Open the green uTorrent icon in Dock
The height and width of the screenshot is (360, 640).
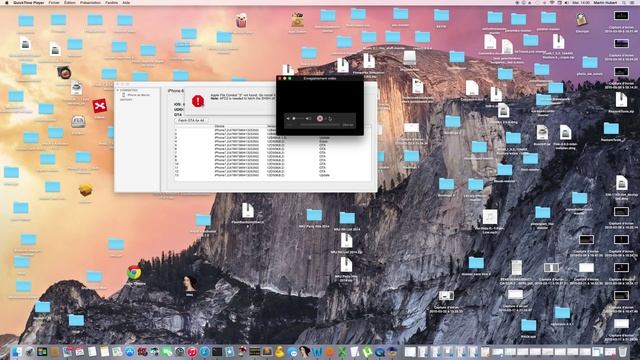pos(367,352)
